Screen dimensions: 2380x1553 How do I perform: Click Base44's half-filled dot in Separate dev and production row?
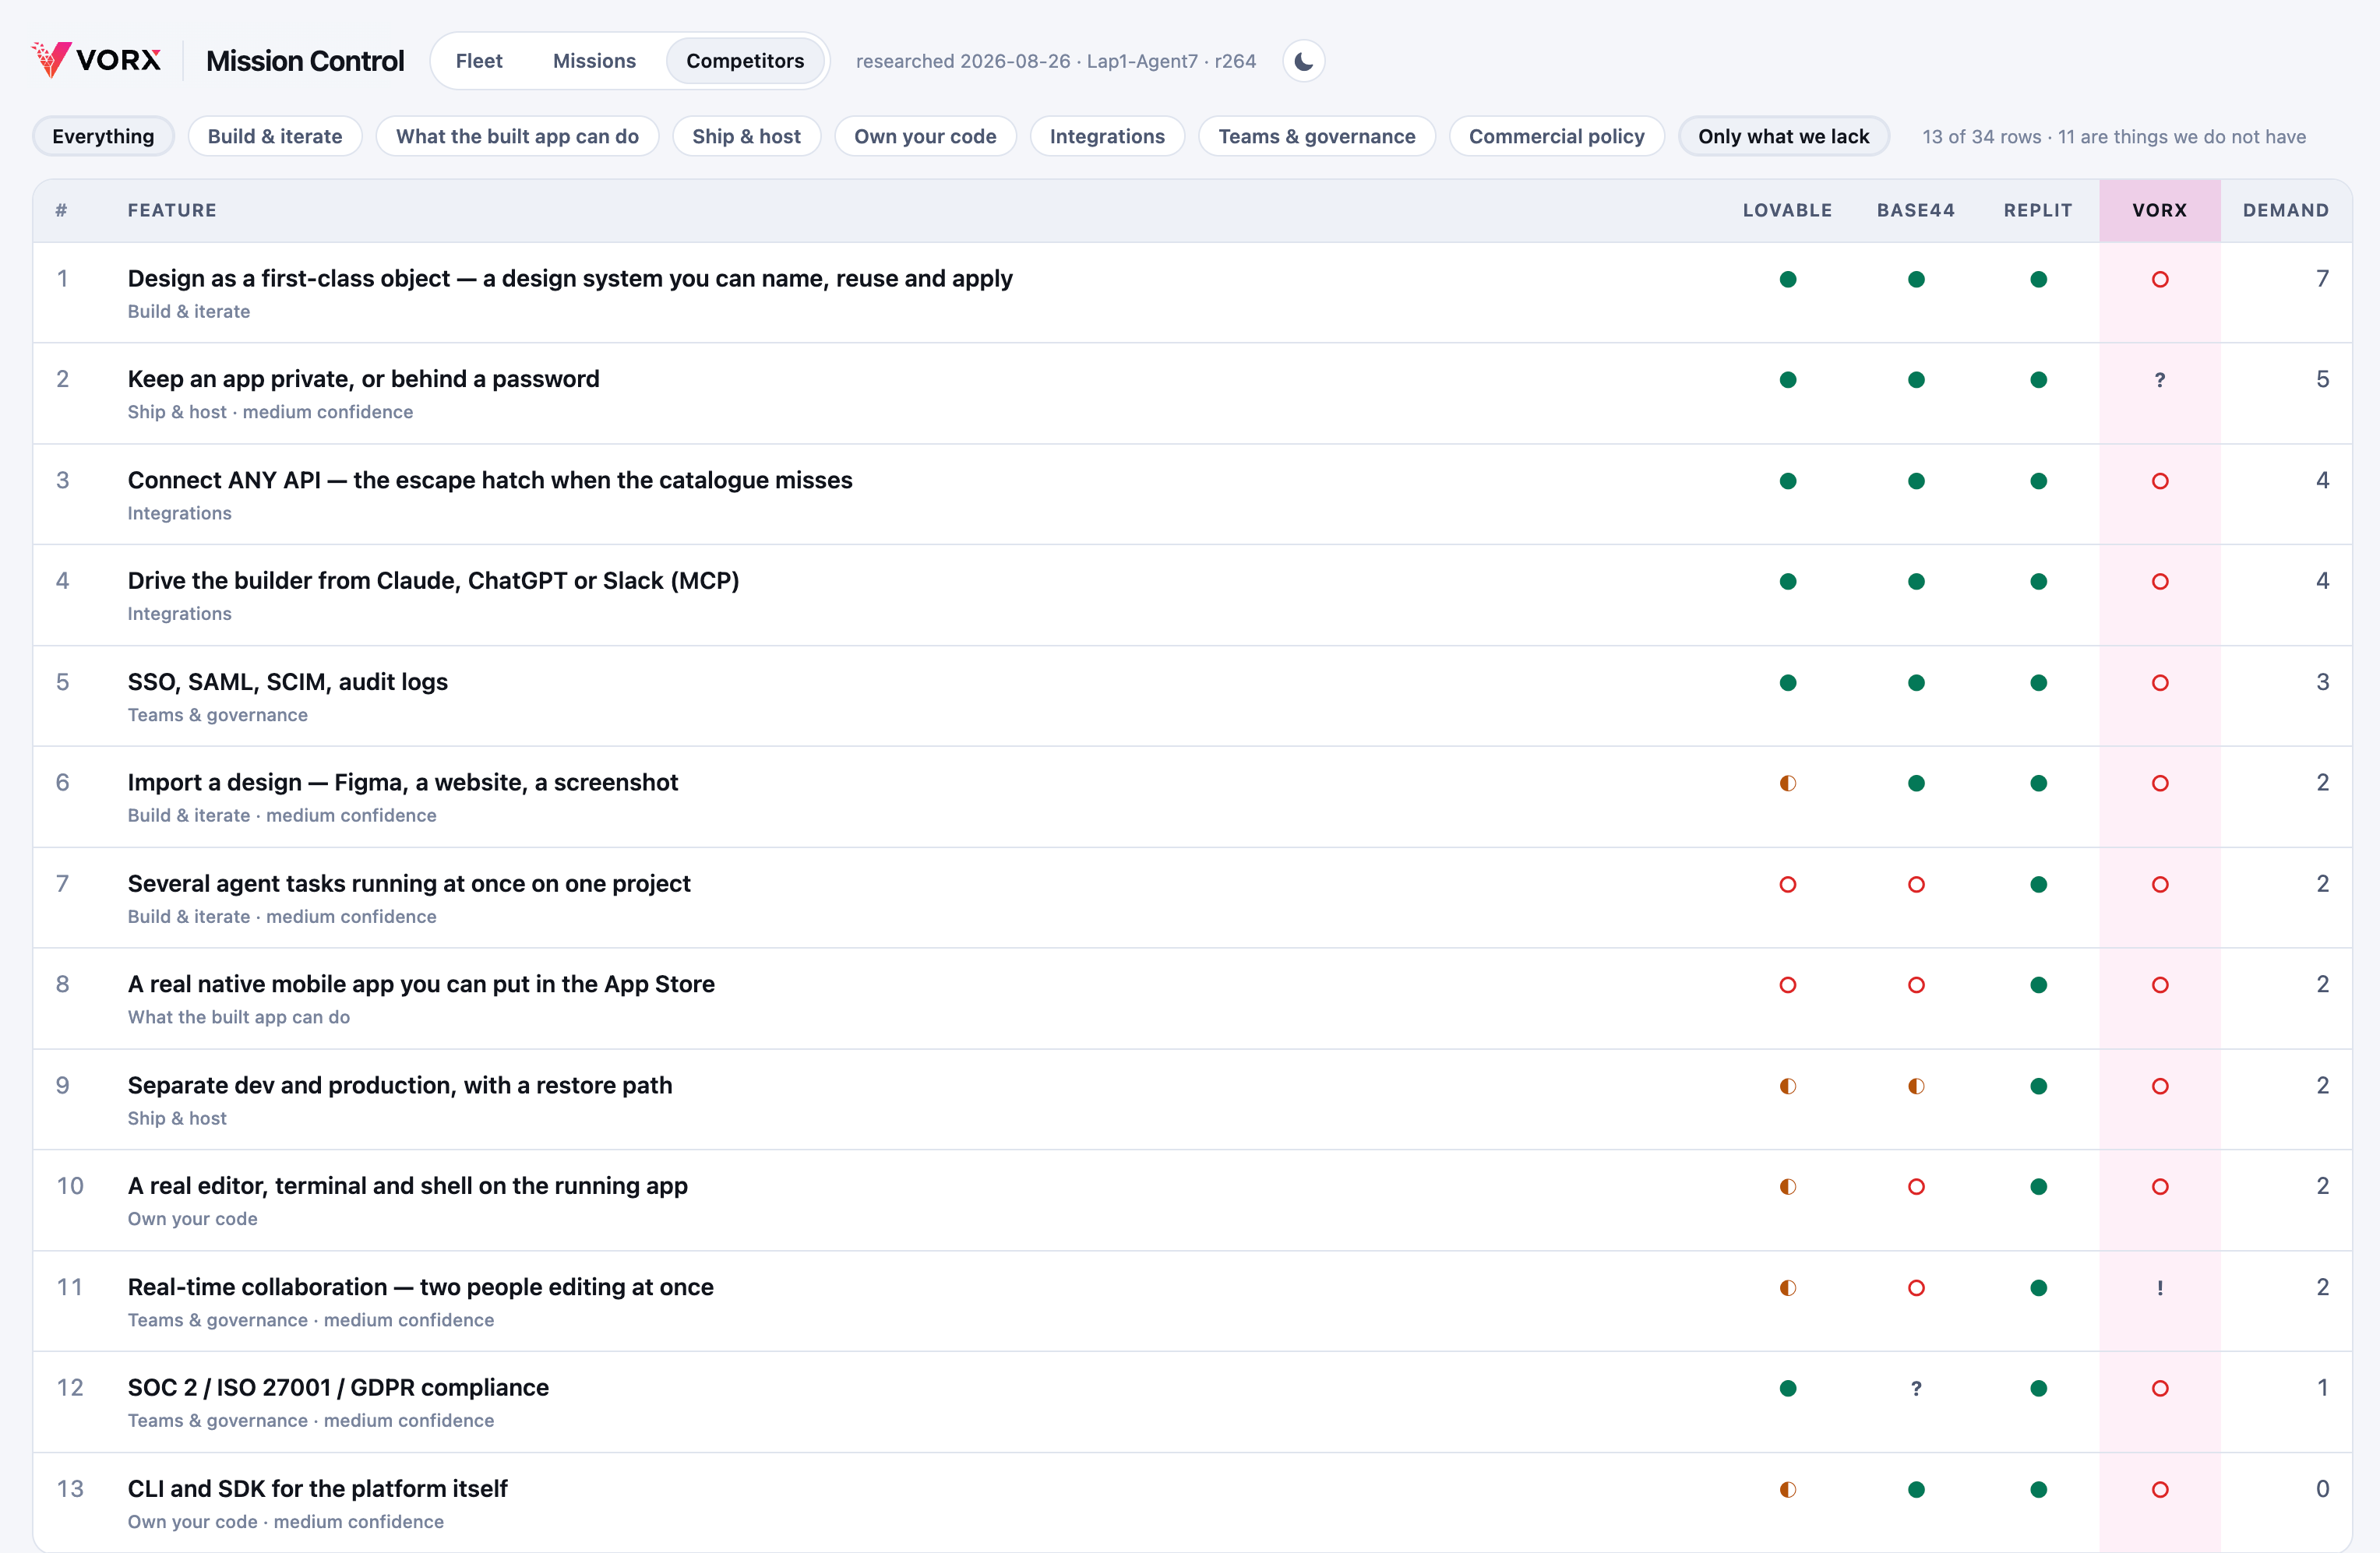tap(1915, 1086)
